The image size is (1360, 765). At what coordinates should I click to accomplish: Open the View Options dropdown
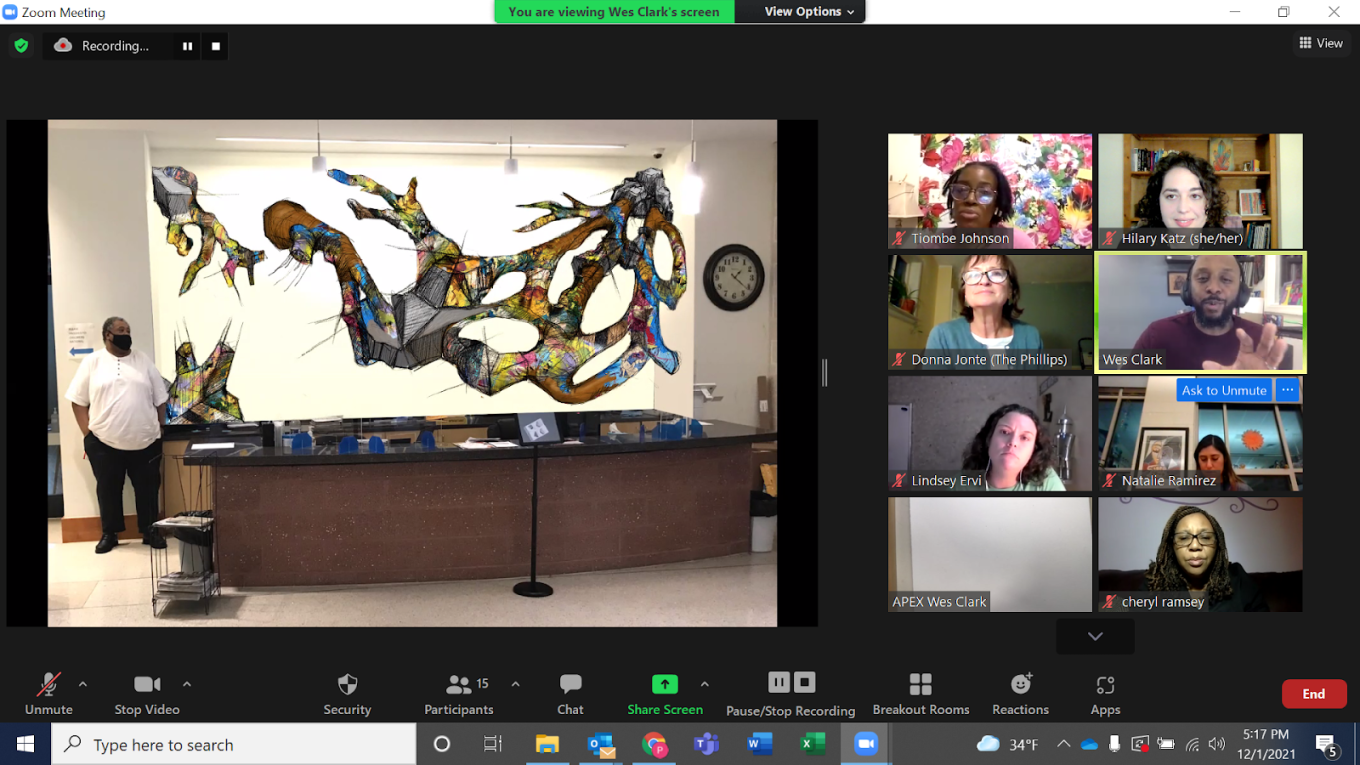809,12
